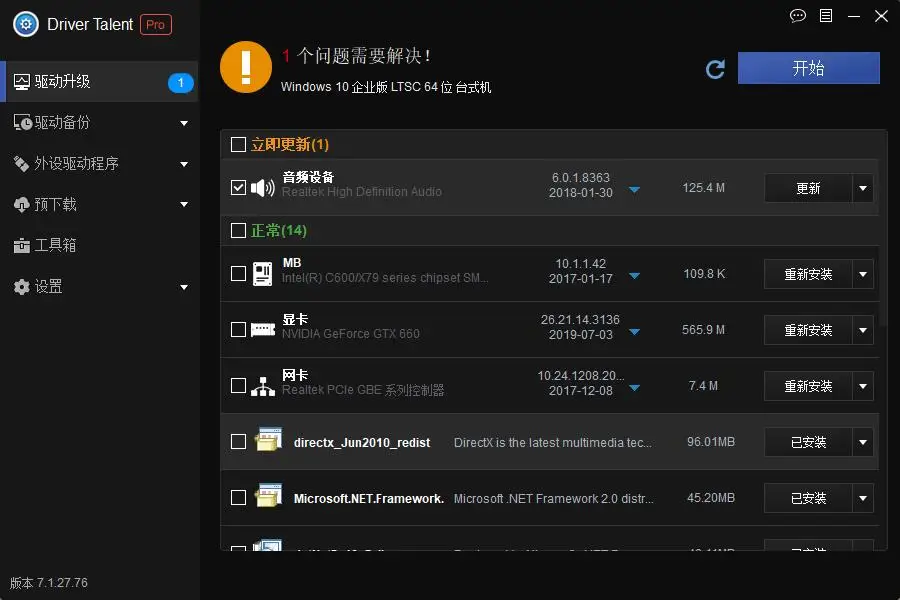
Task: Open arrow beside 网卡 重新安装 button
Action: click(863, 386)
